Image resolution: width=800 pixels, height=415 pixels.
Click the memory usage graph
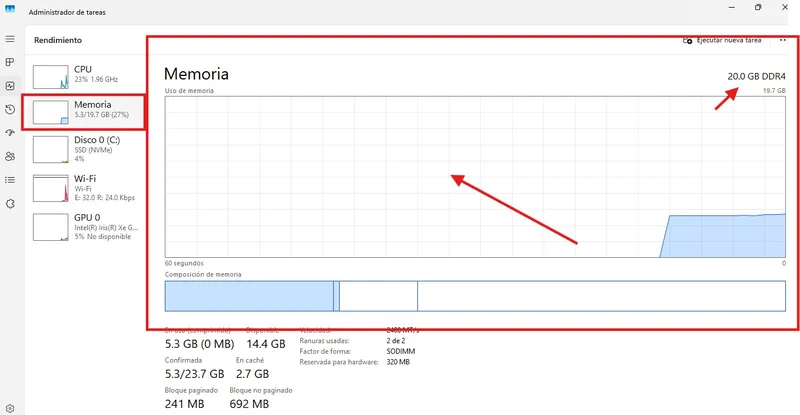(475, 177)
